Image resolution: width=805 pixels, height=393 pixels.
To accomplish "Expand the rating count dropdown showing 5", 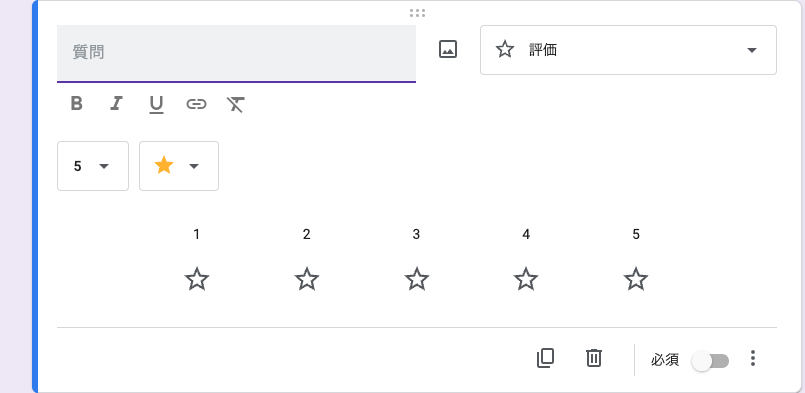I will pyautogui.click(x=93, y=166).
